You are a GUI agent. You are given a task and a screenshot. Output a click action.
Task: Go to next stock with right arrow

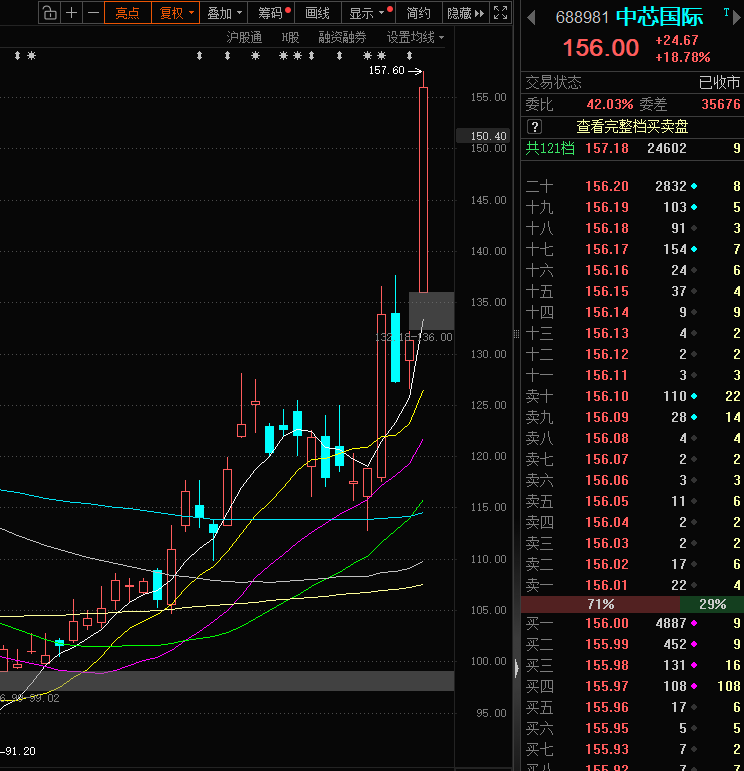pos(736,18)
